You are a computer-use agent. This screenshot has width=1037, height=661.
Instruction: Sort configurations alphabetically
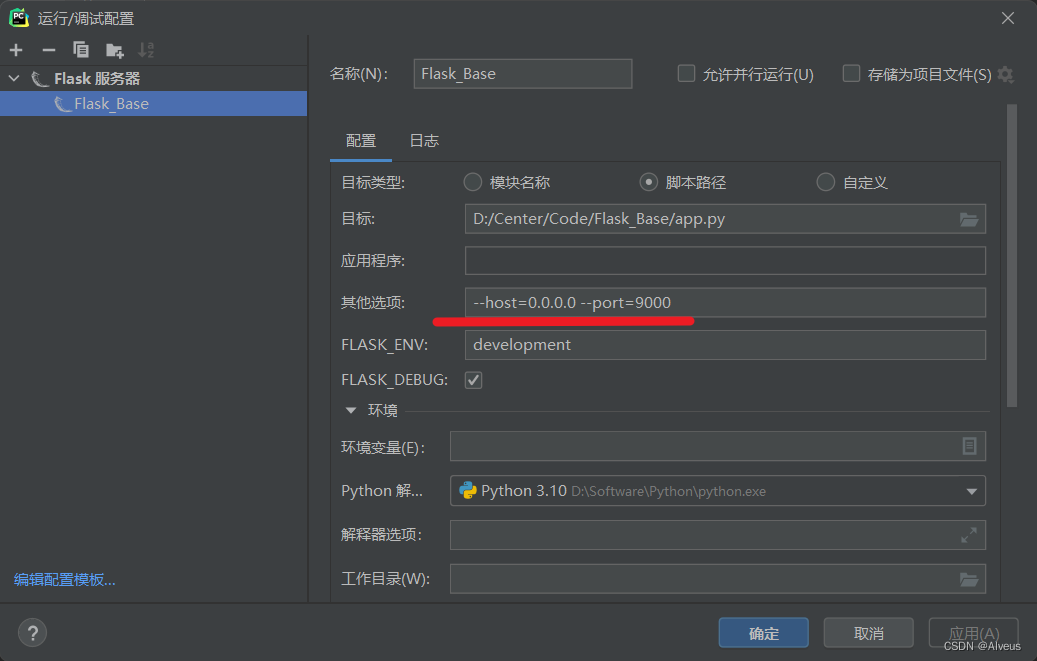point(146,50)
